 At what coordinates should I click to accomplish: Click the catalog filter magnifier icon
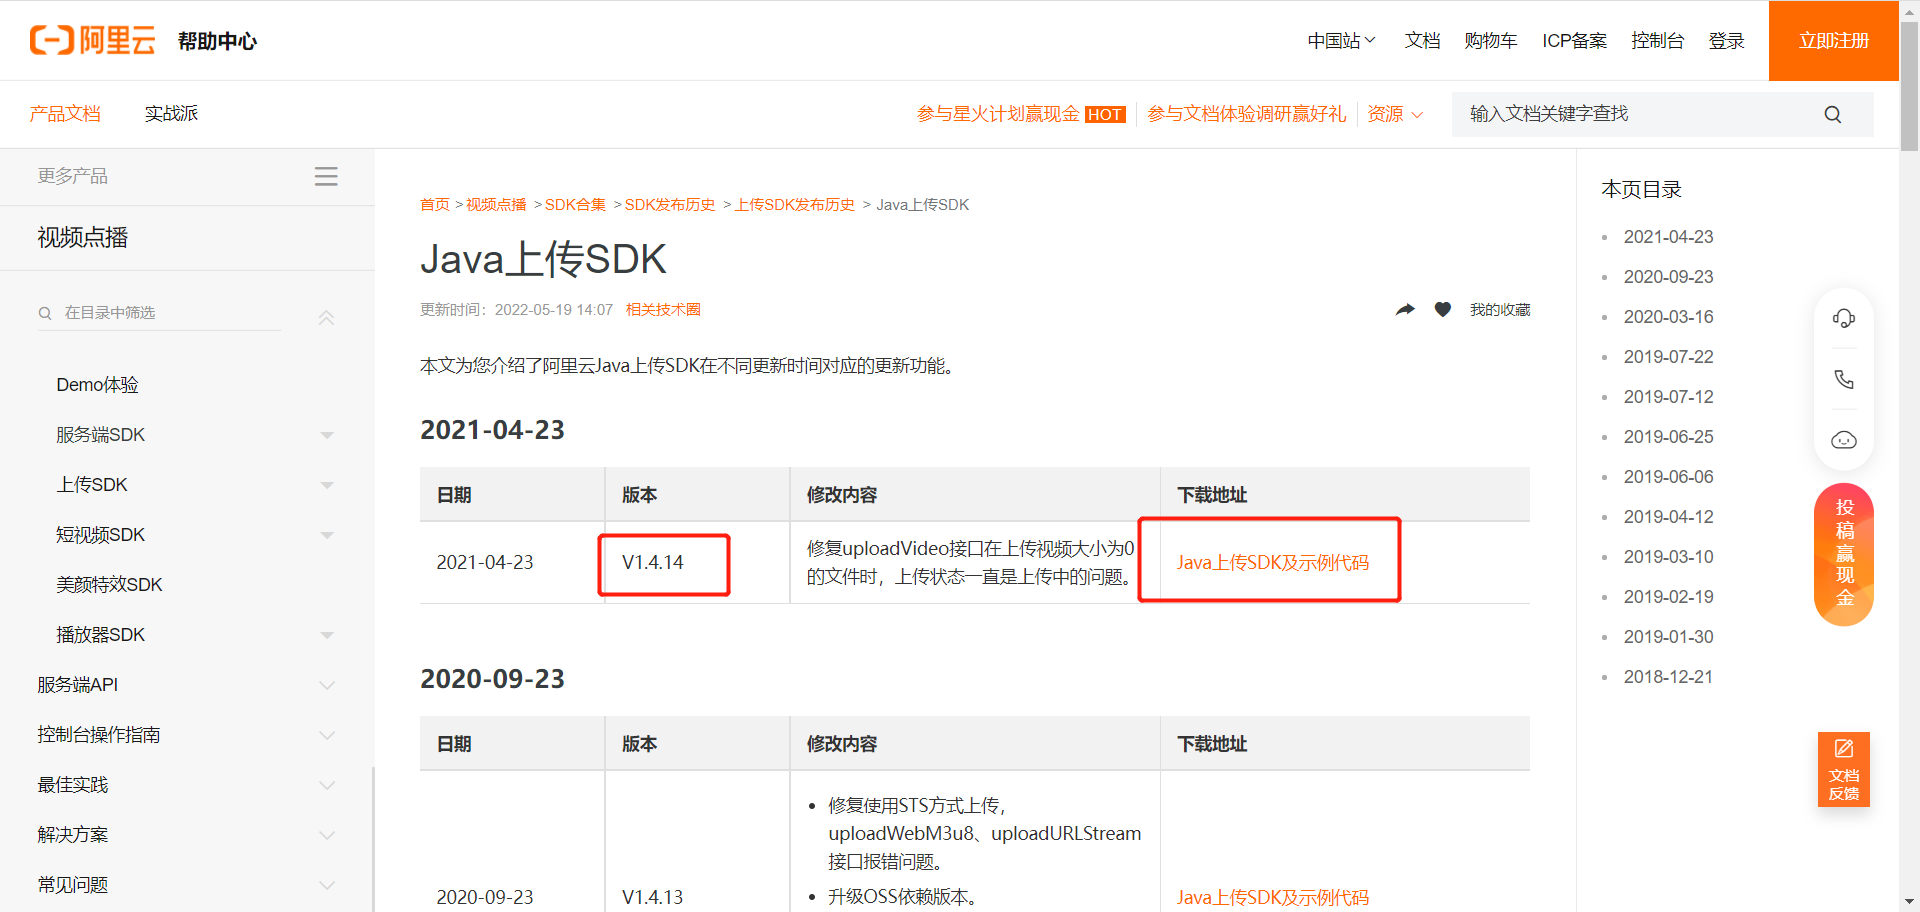(x=45, y=313)
